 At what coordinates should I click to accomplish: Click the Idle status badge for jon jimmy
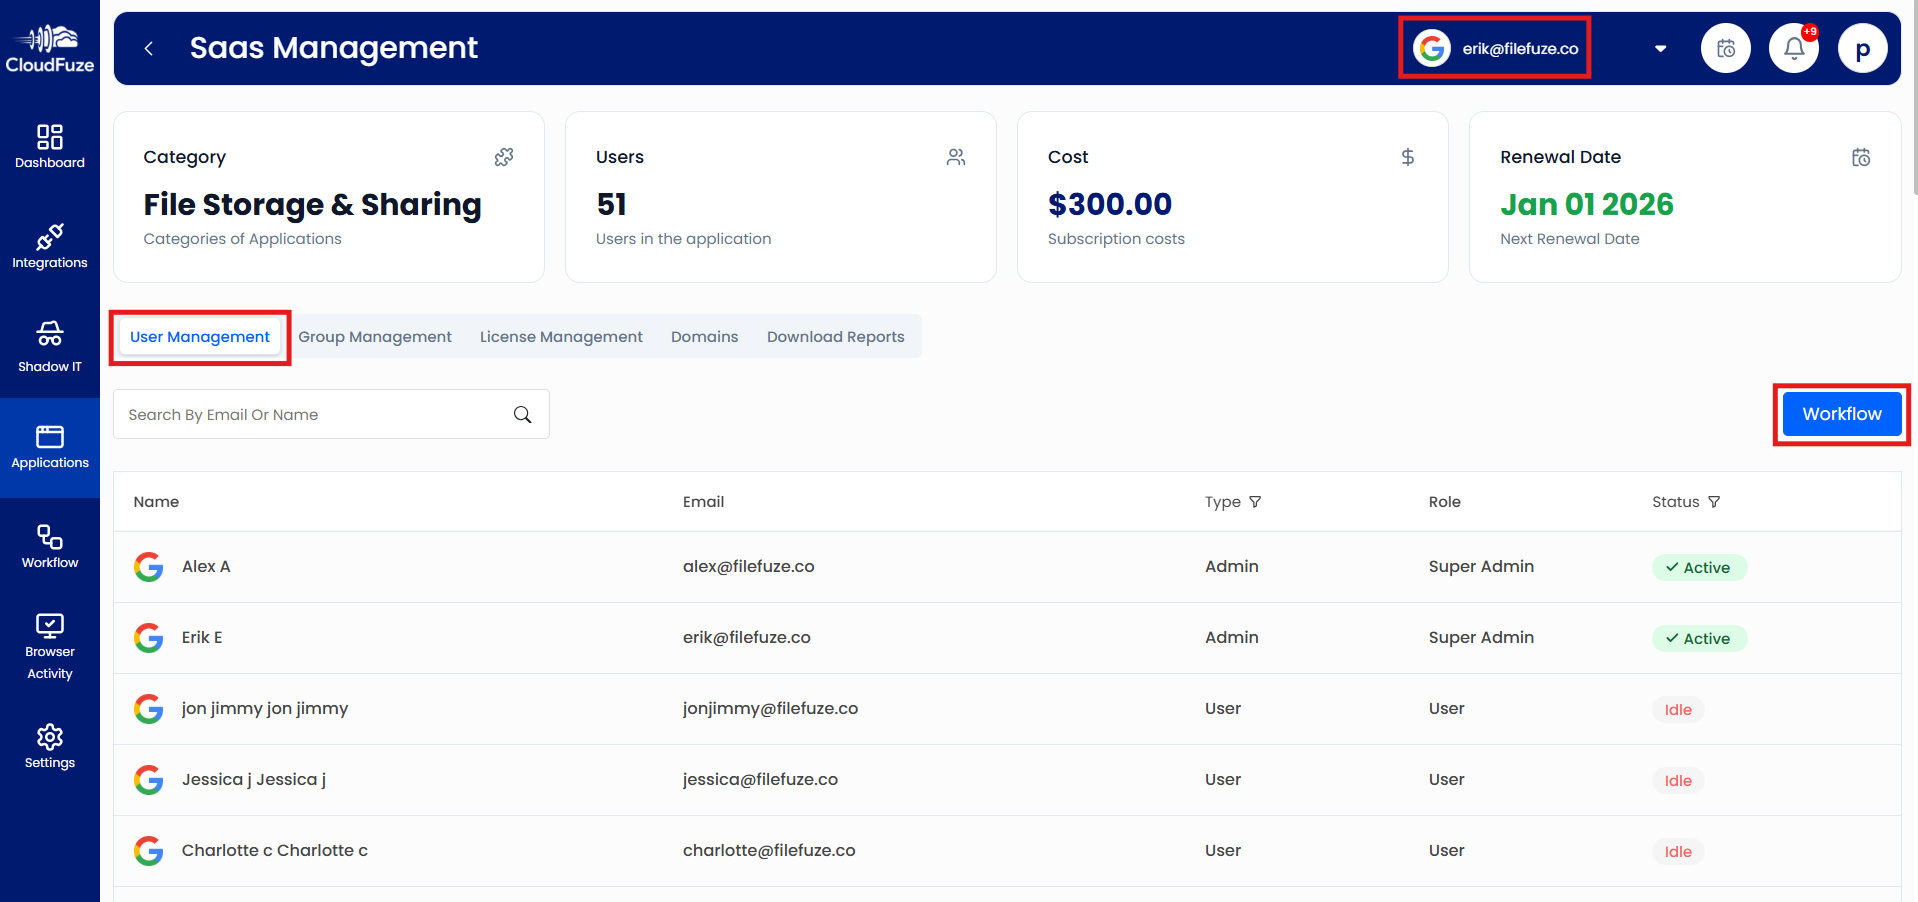click(x=1677, y=709)
